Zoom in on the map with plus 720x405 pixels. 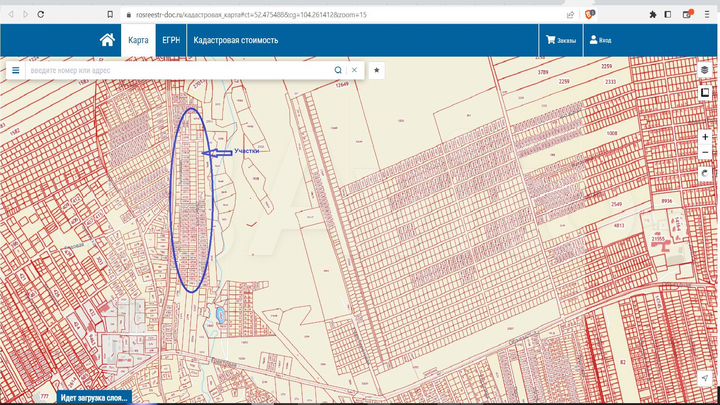click(705, 136)
